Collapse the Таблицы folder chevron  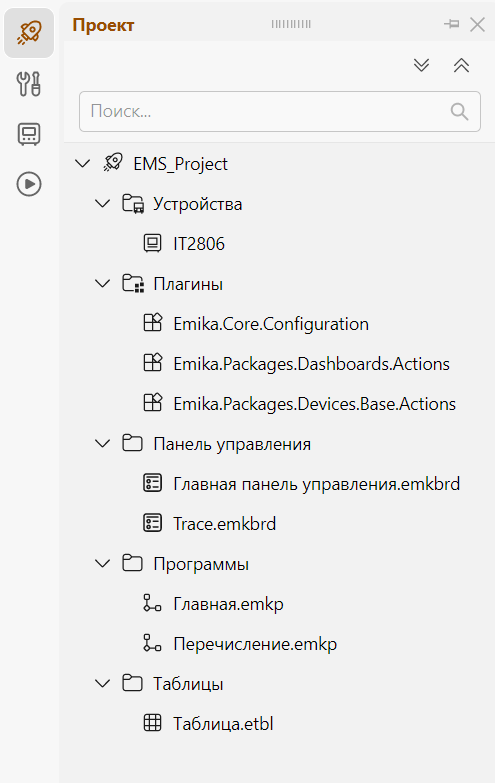tap(102, 684)
